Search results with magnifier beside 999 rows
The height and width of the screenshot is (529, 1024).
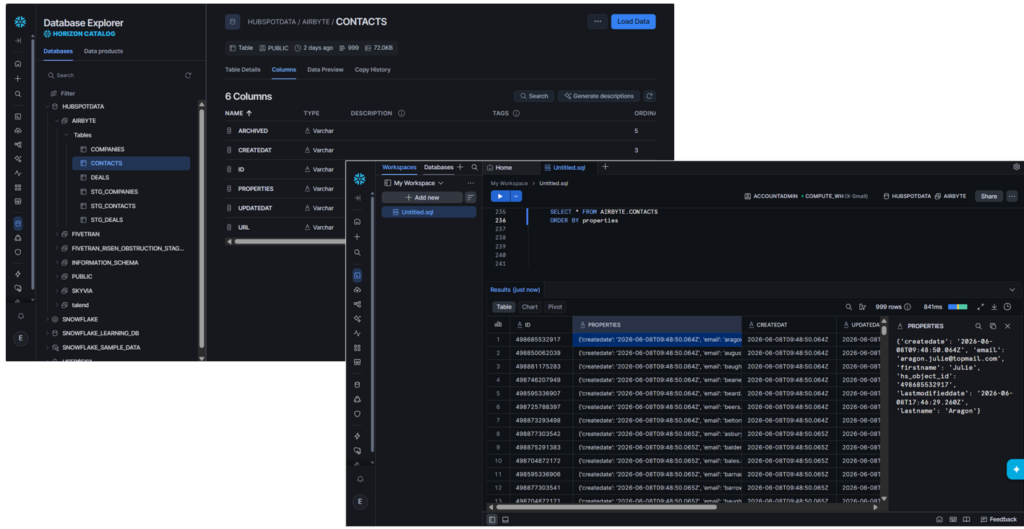(x=848, y=307)
